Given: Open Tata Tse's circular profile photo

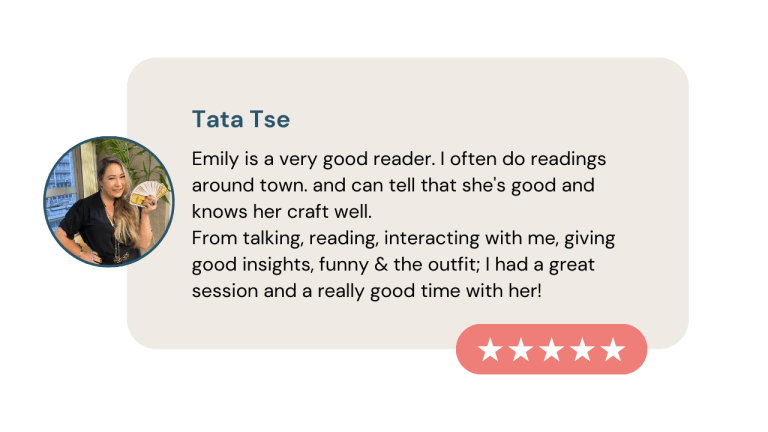Looking at the screenshot, I should point(108,202).
